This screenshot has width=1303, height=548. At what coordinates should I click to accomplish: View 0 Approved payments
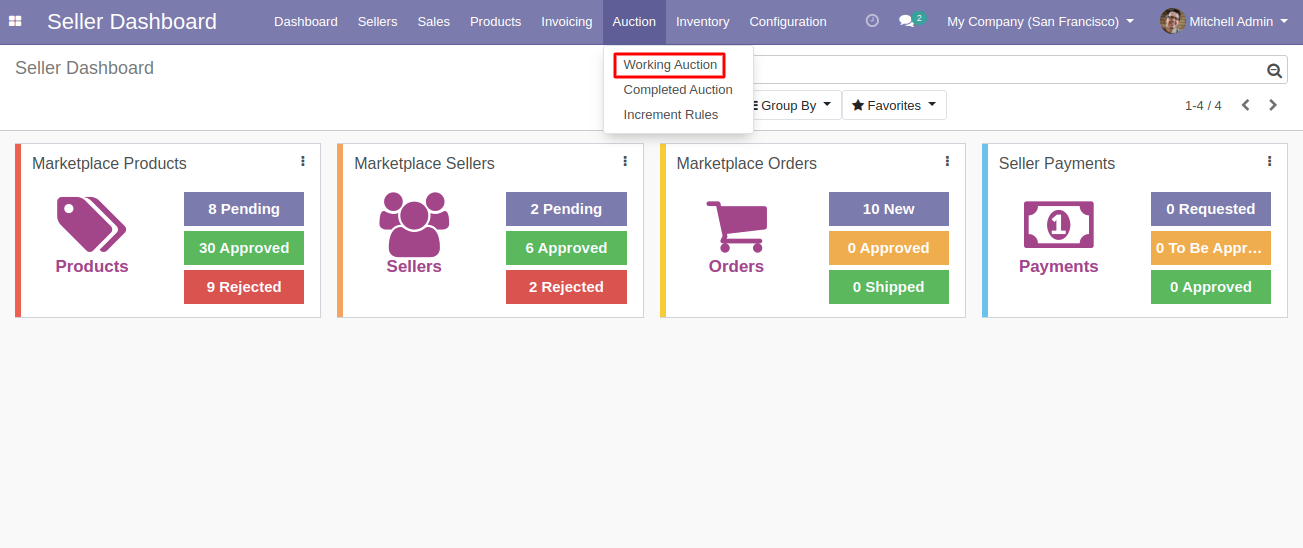tap(1211, 287)
